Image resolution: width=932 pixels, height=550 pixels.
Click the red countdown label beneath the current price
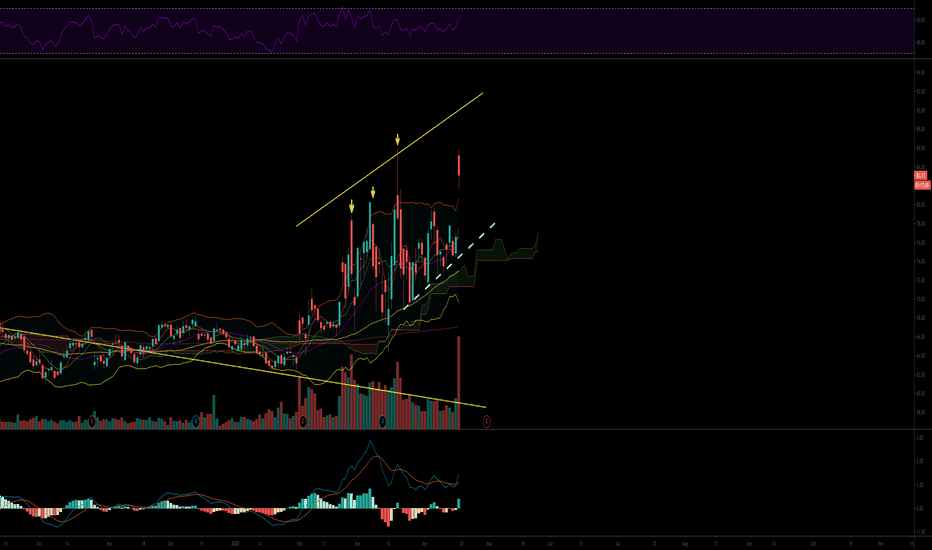click(x=922, y=185)
